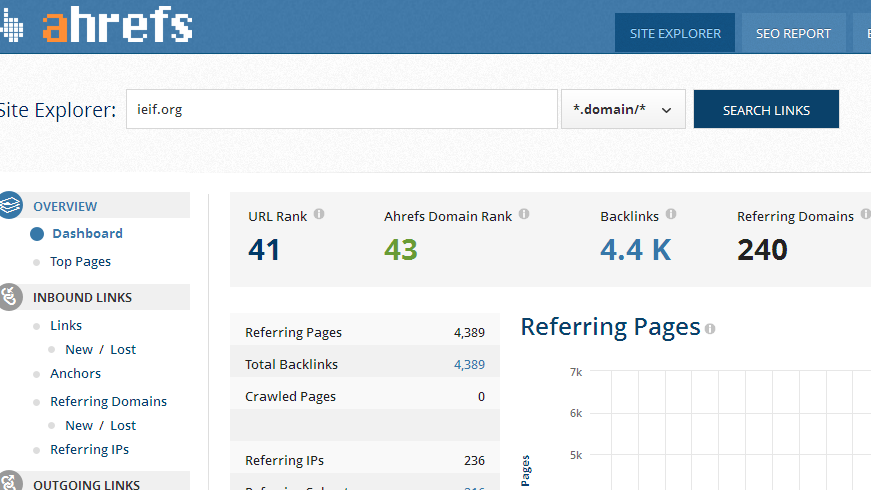
Task: Open the Dashboard page
Action: [x=87, y=233]
